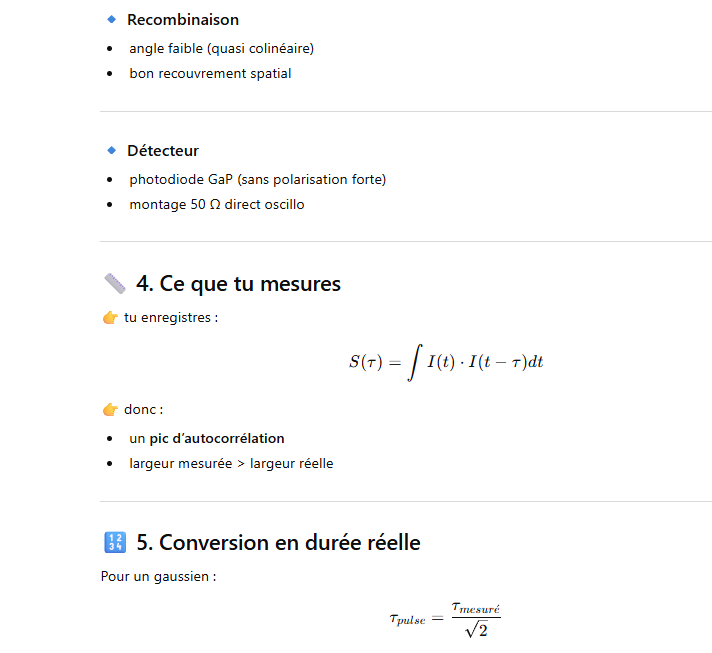Click the 'largeur mesurée > largeur réelle' bullet
This screenshot has width=712, height=653.
pyautogui.click(x=231, y=464)
